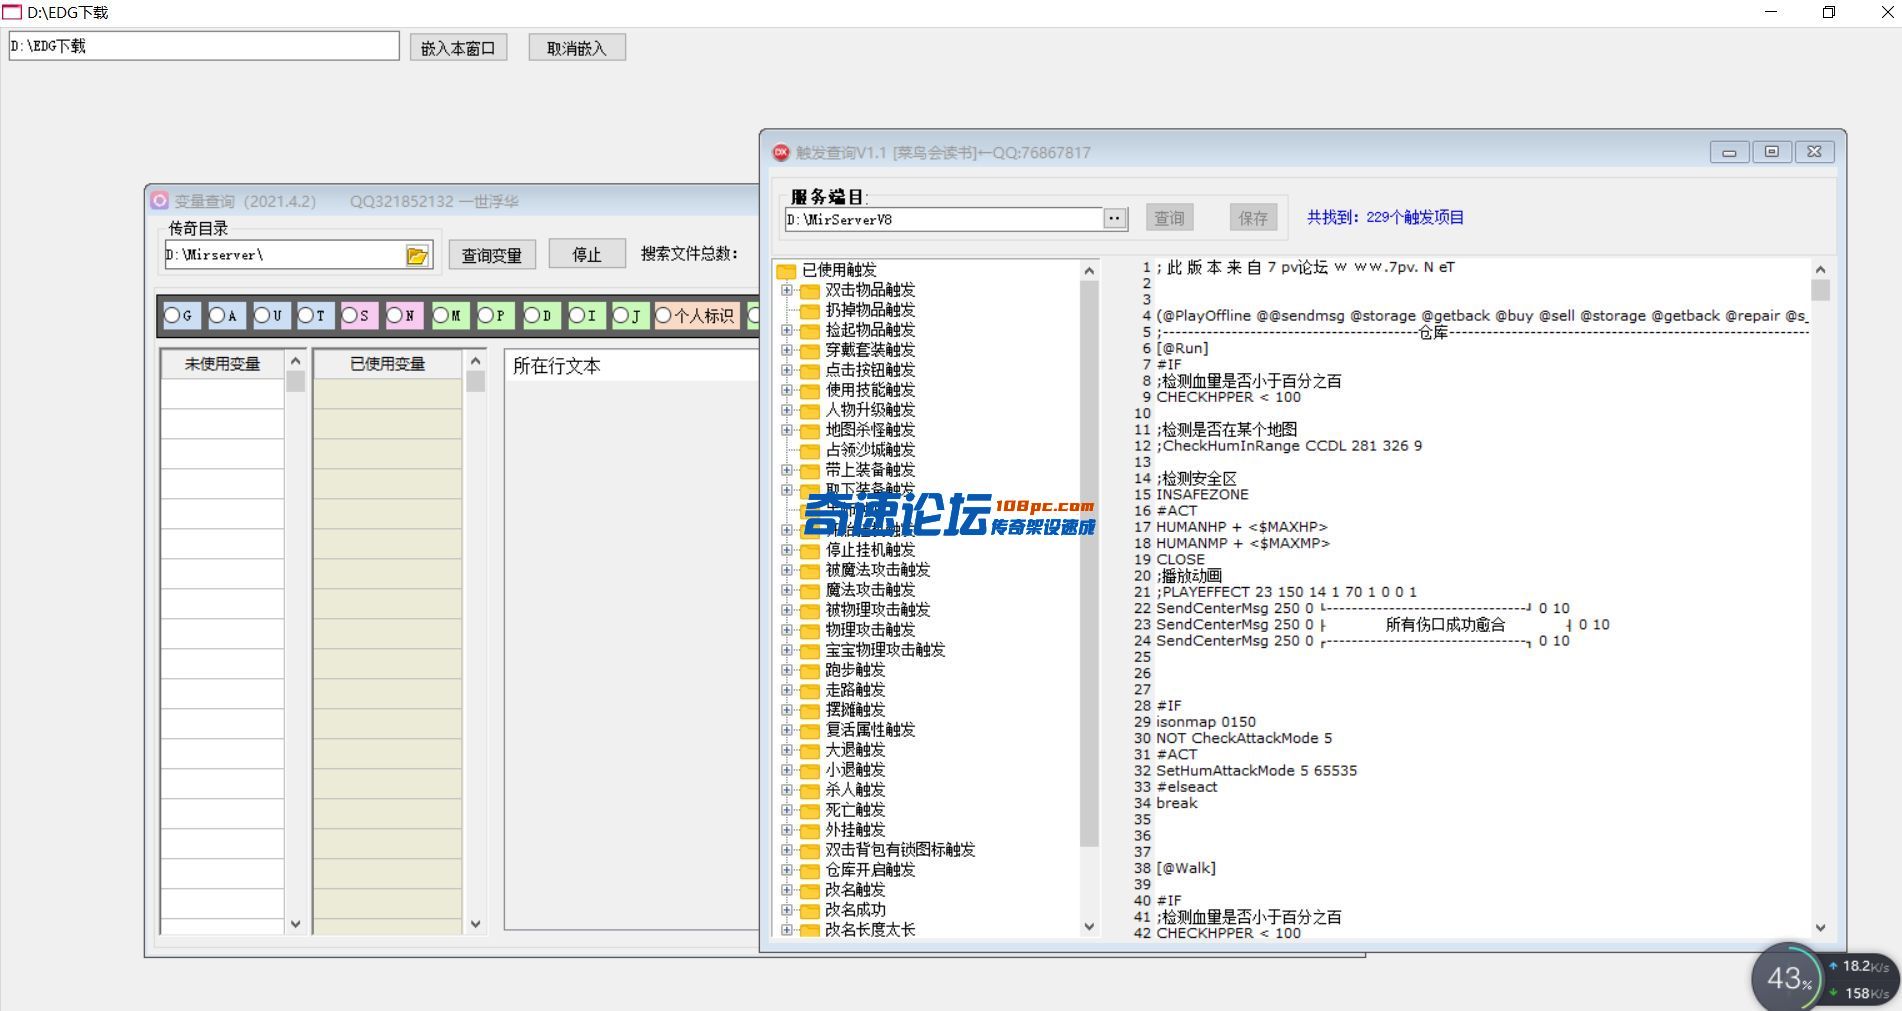This screenshot has height=1011, width=1902.
Task: Select the T variable radio button
Action: pos(306,315)
